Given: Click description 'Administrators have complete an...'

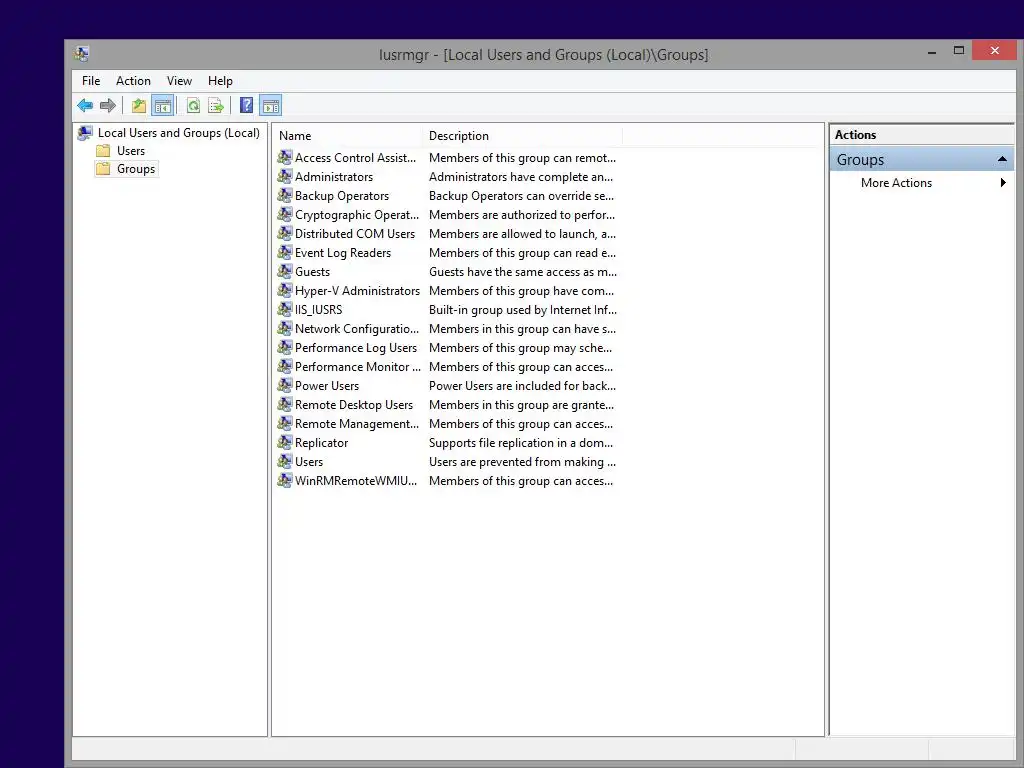Looking at the screenshot, I should 520,176.
